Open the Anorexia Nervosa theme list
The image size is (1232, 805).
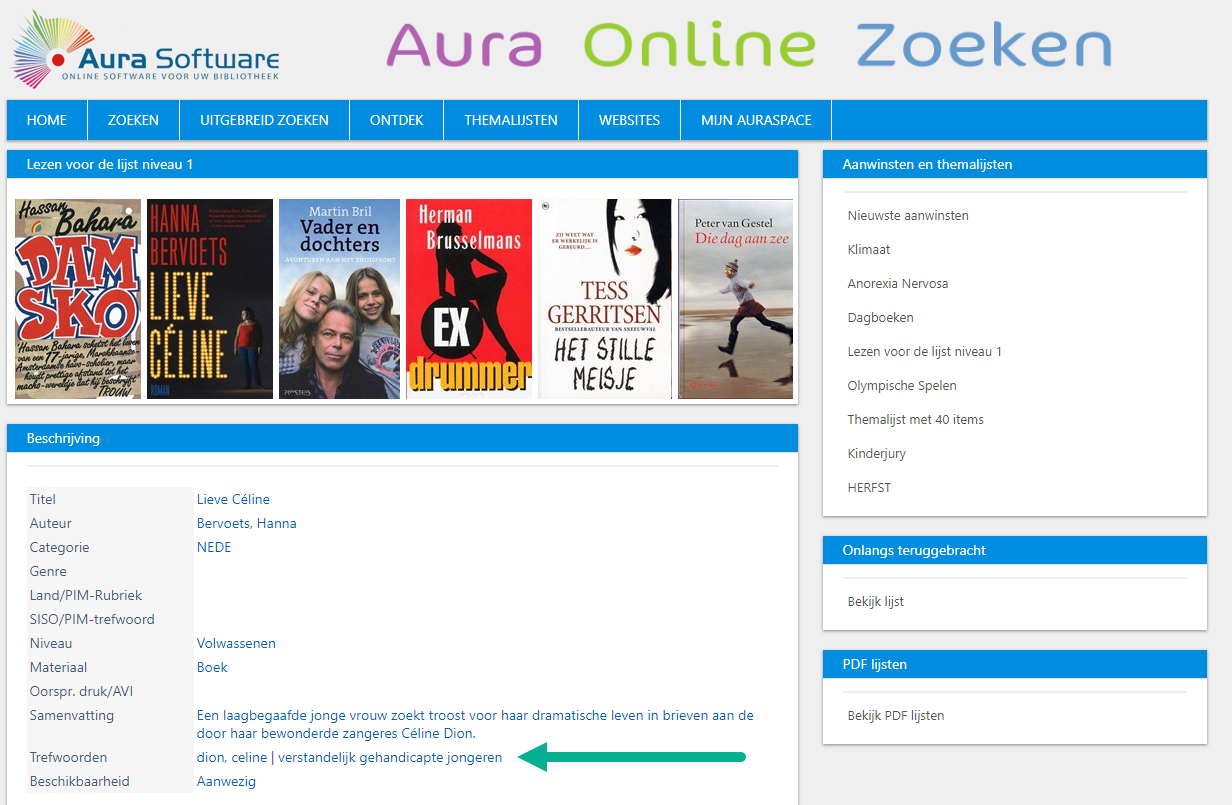click(897, 284)
